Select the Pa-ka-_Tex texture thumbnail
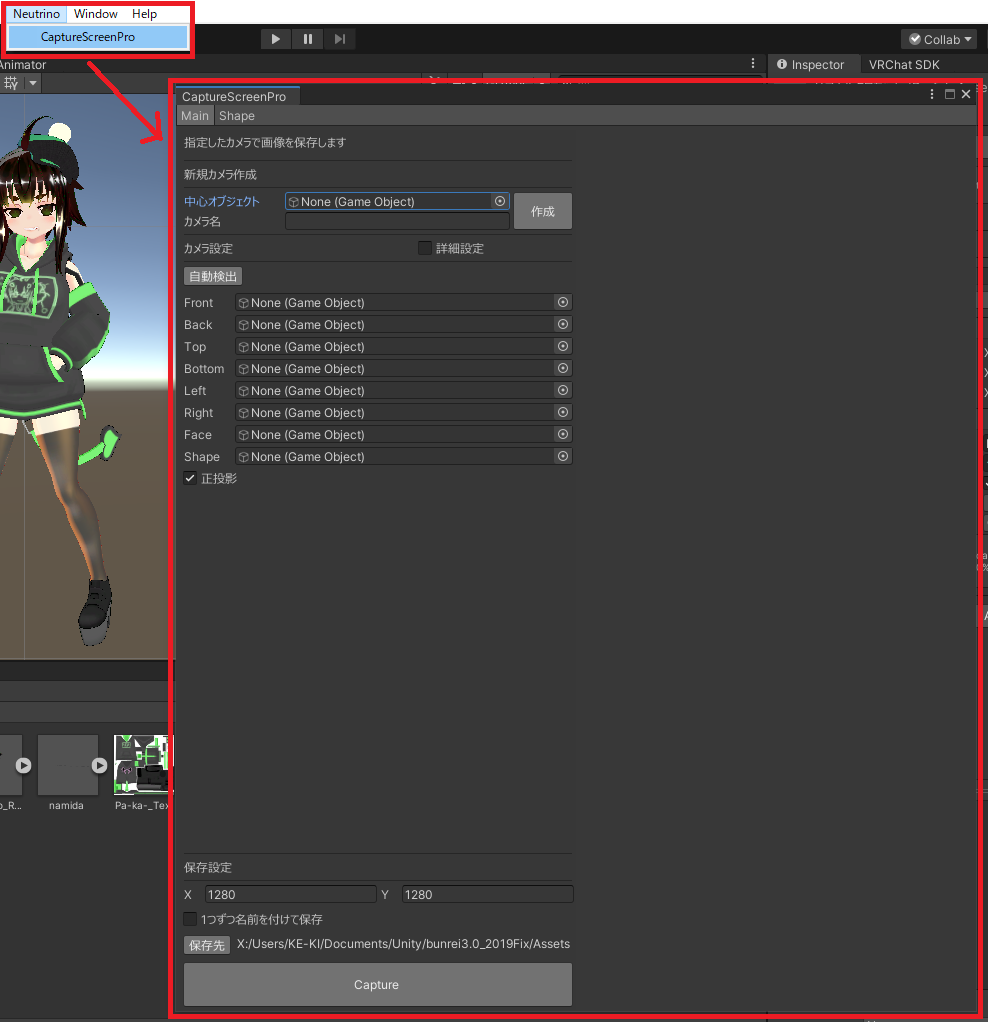 click(141, 765)
